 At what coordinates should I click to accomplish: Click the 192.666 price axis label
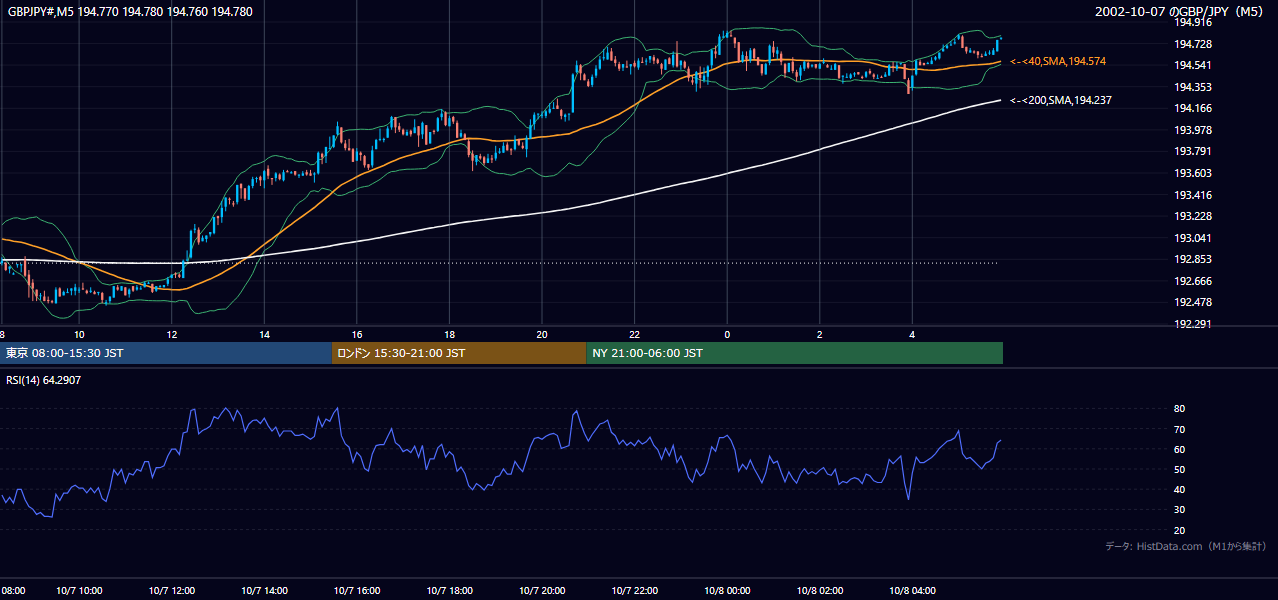coord(1193,281)
